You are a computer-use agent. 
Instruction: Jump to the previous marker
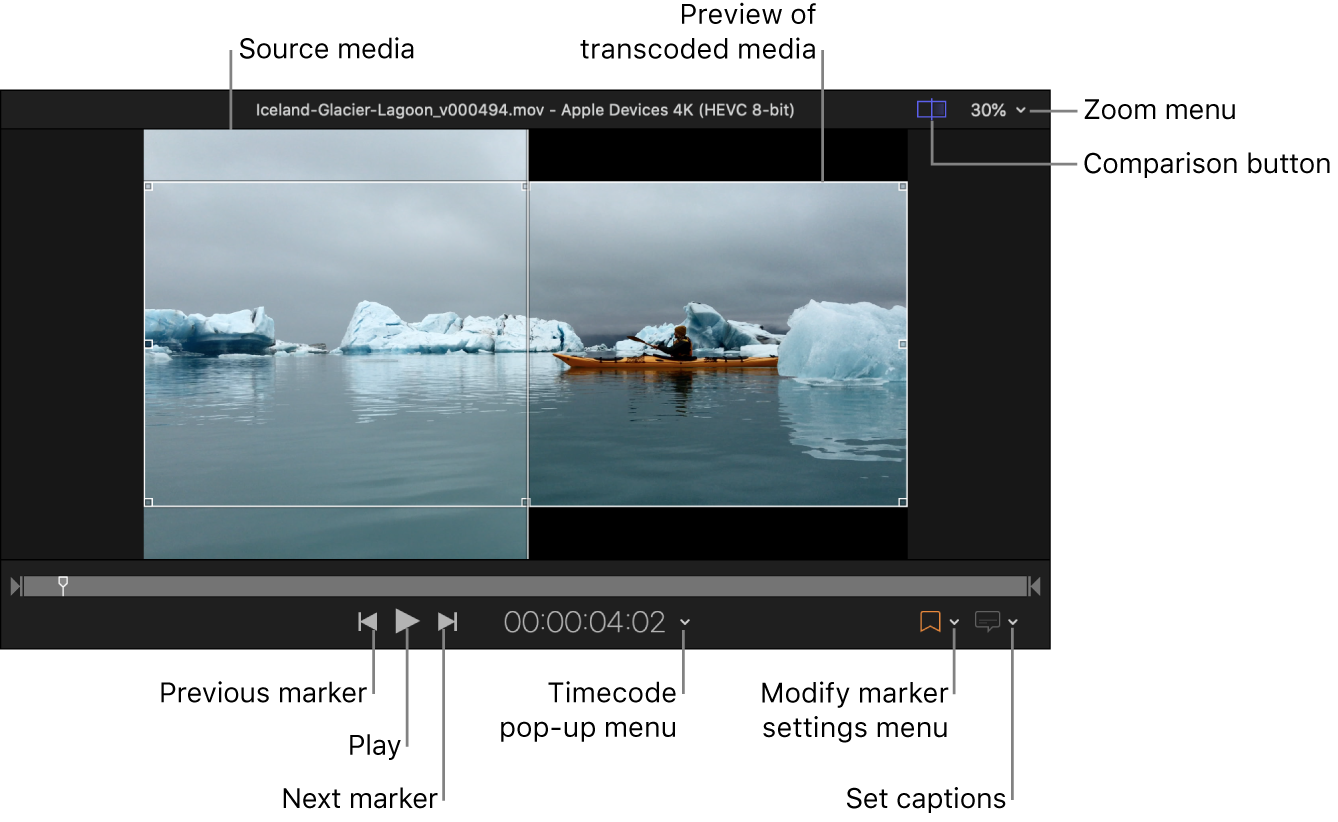(x=368, y=622)
